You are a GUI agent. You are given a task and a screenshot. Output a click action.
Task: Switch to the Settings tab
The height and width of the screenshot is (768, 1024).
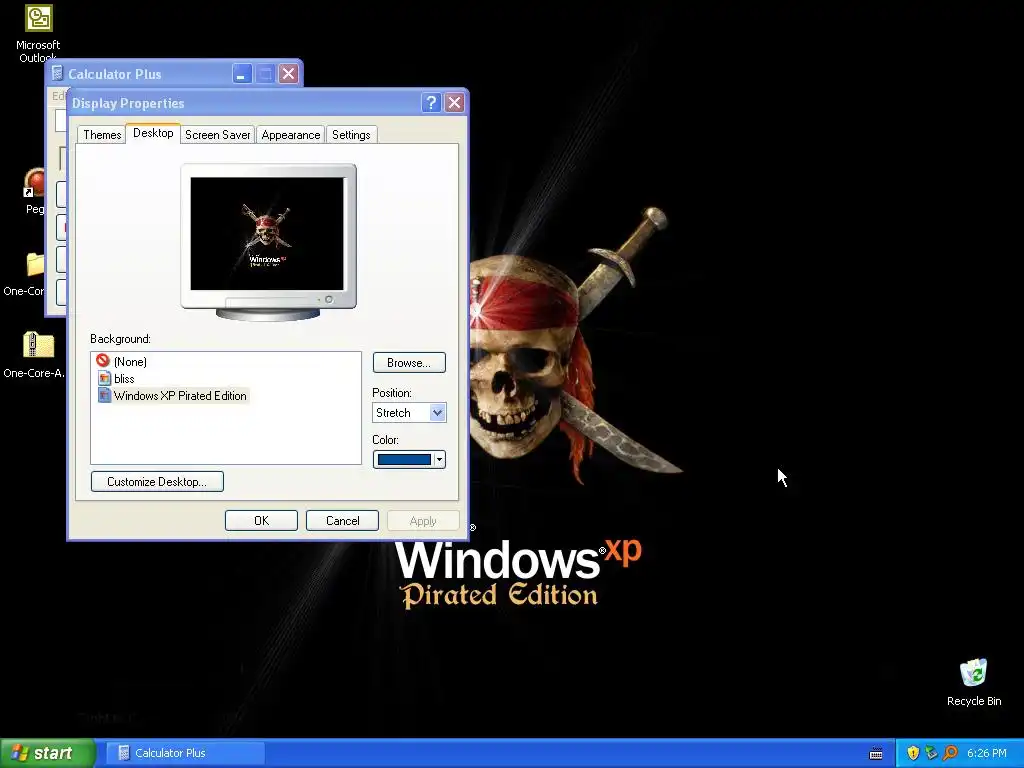351,135
